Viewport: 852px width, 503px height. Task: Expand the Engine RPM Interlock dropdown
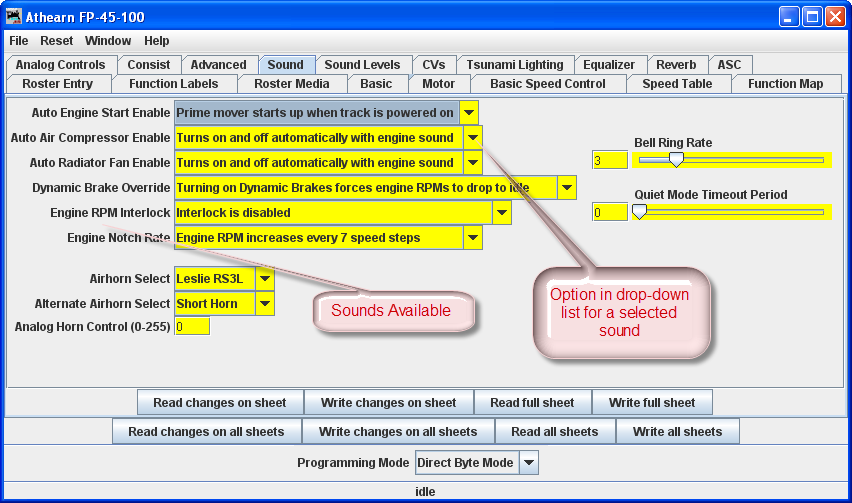point(502,212)
